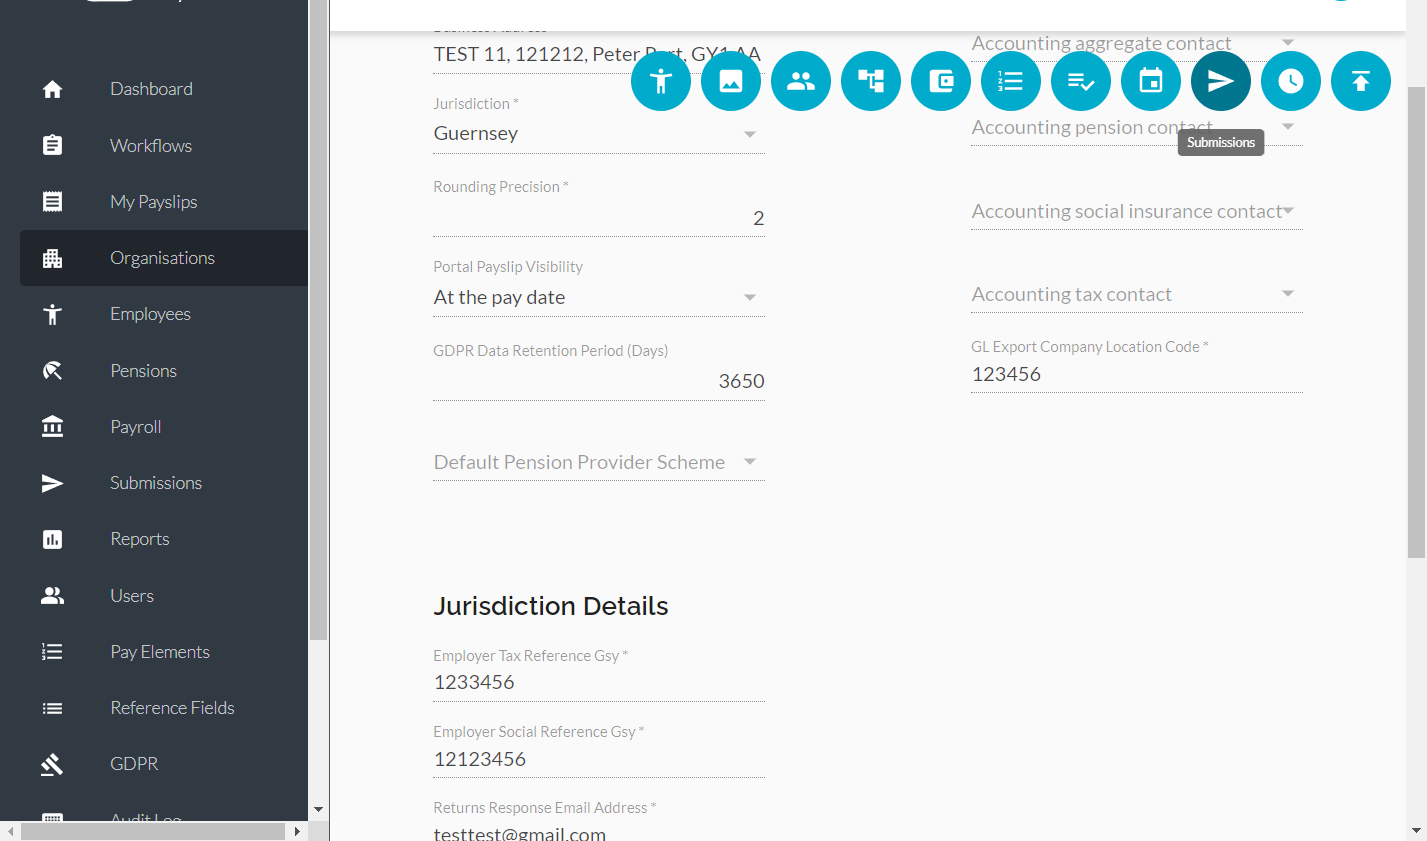Open the Portal Payslip Visibility dropdown
This screenshot has width=1427, height=841.
(x=599, y=297)
